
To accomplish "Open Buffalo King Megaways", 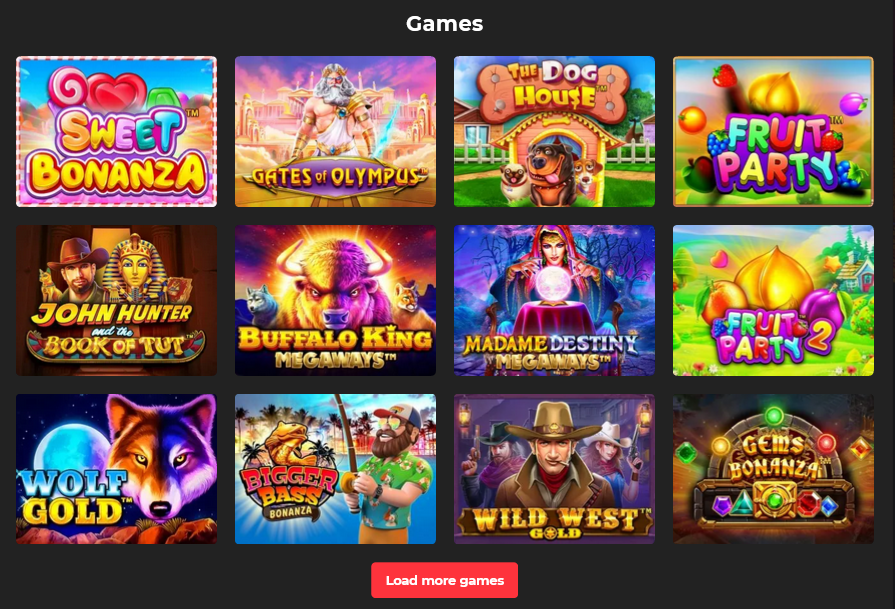I will tap(335, 300).
